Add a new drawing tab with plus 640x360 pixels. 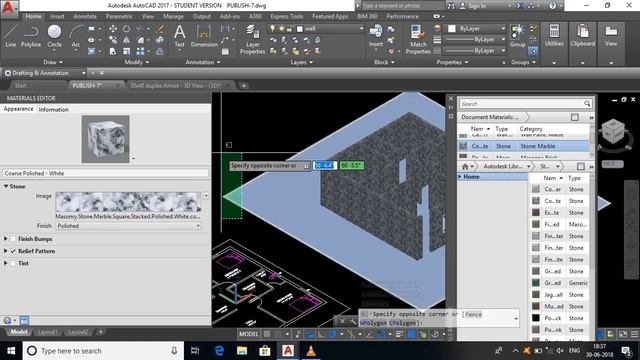(x=244, y=85)
